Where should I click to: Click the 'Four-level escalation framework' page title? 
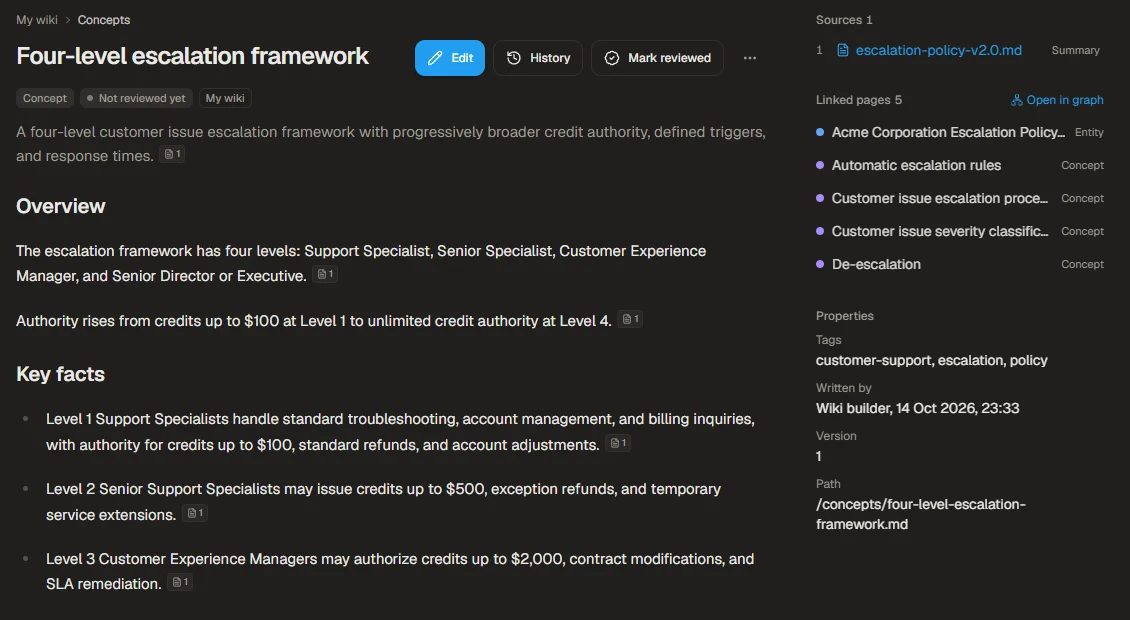point(192,56)
